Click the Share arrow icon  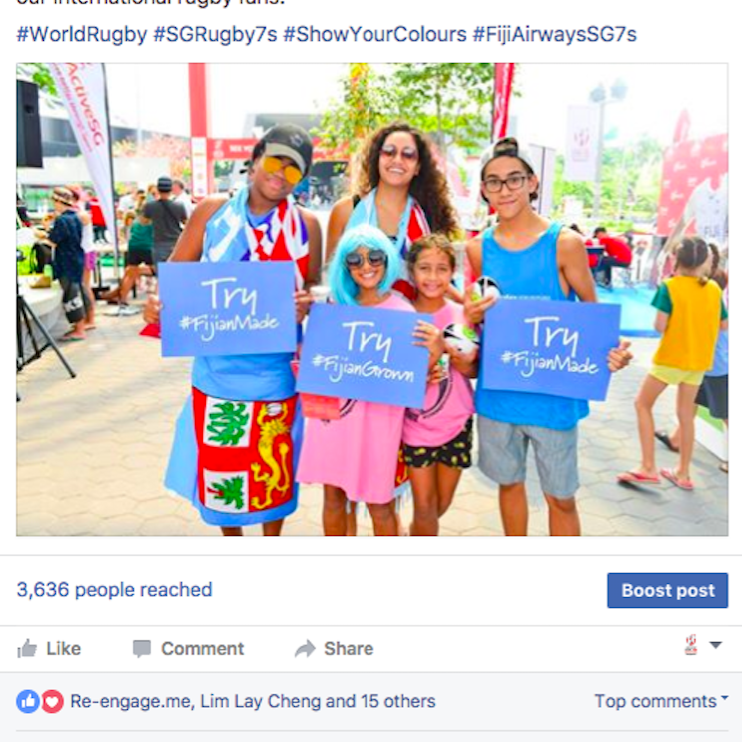pyautogui.click(x=305, y=648)
